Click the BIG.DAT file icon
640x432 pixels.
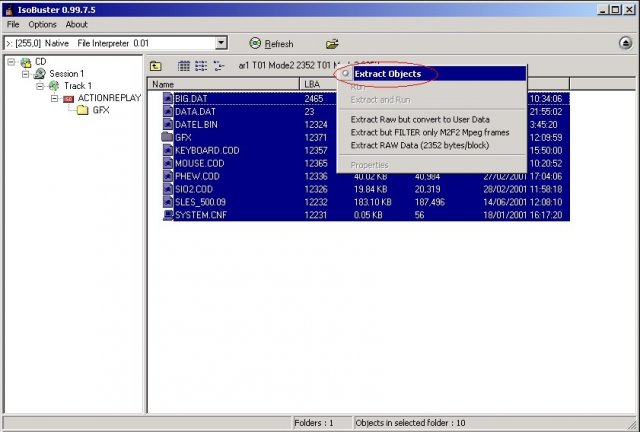click(x=168, y=98)
